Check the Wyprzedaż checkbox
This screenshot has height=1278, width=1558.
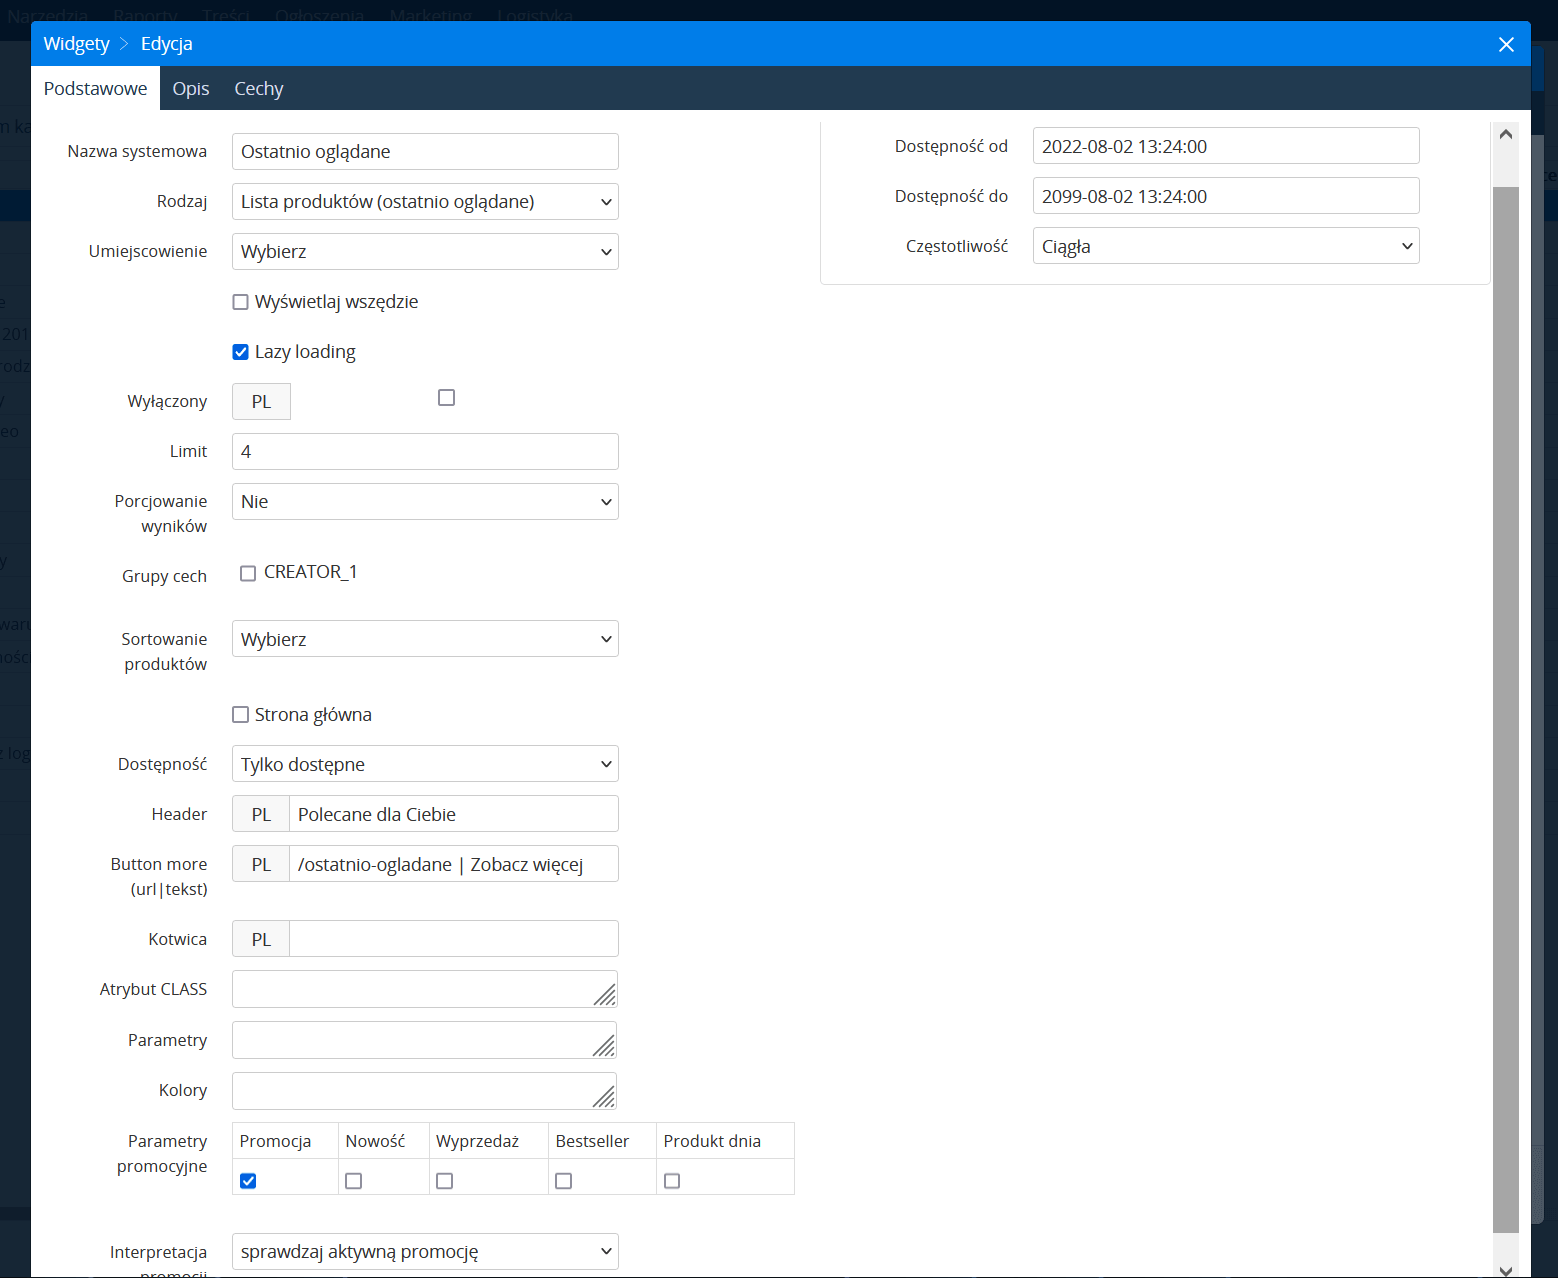click(445, 1181)
